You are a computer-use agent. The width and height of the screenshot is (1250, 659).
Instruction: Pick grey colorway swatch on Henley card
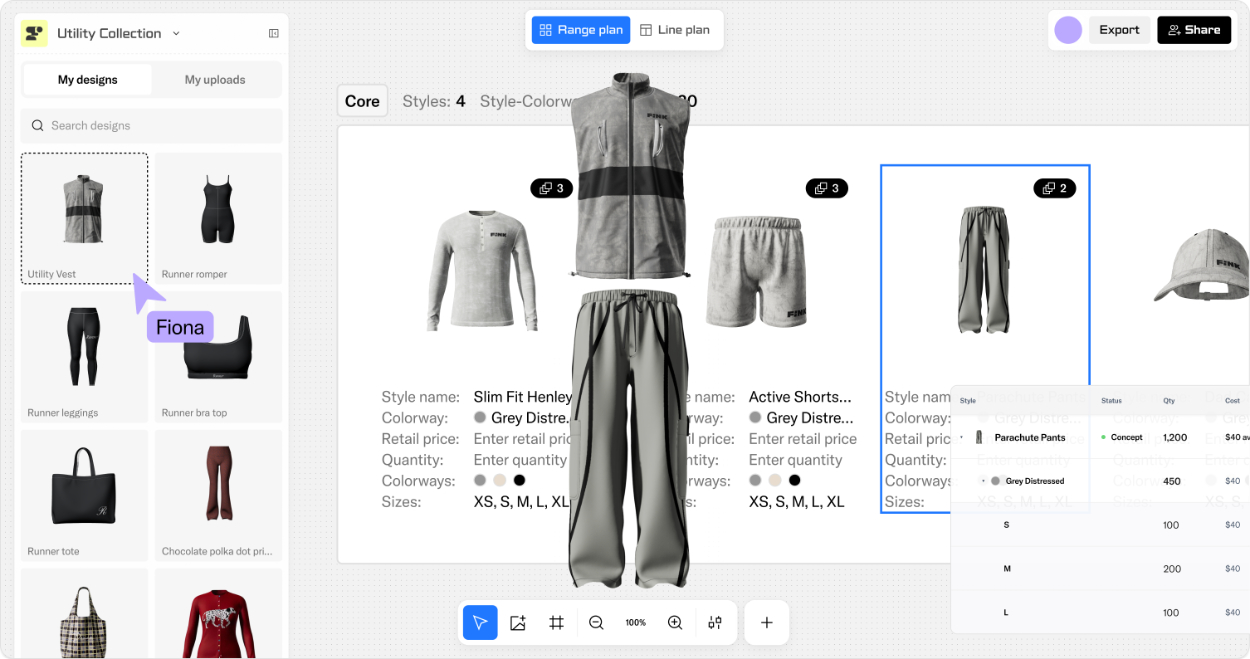[480, 480]
